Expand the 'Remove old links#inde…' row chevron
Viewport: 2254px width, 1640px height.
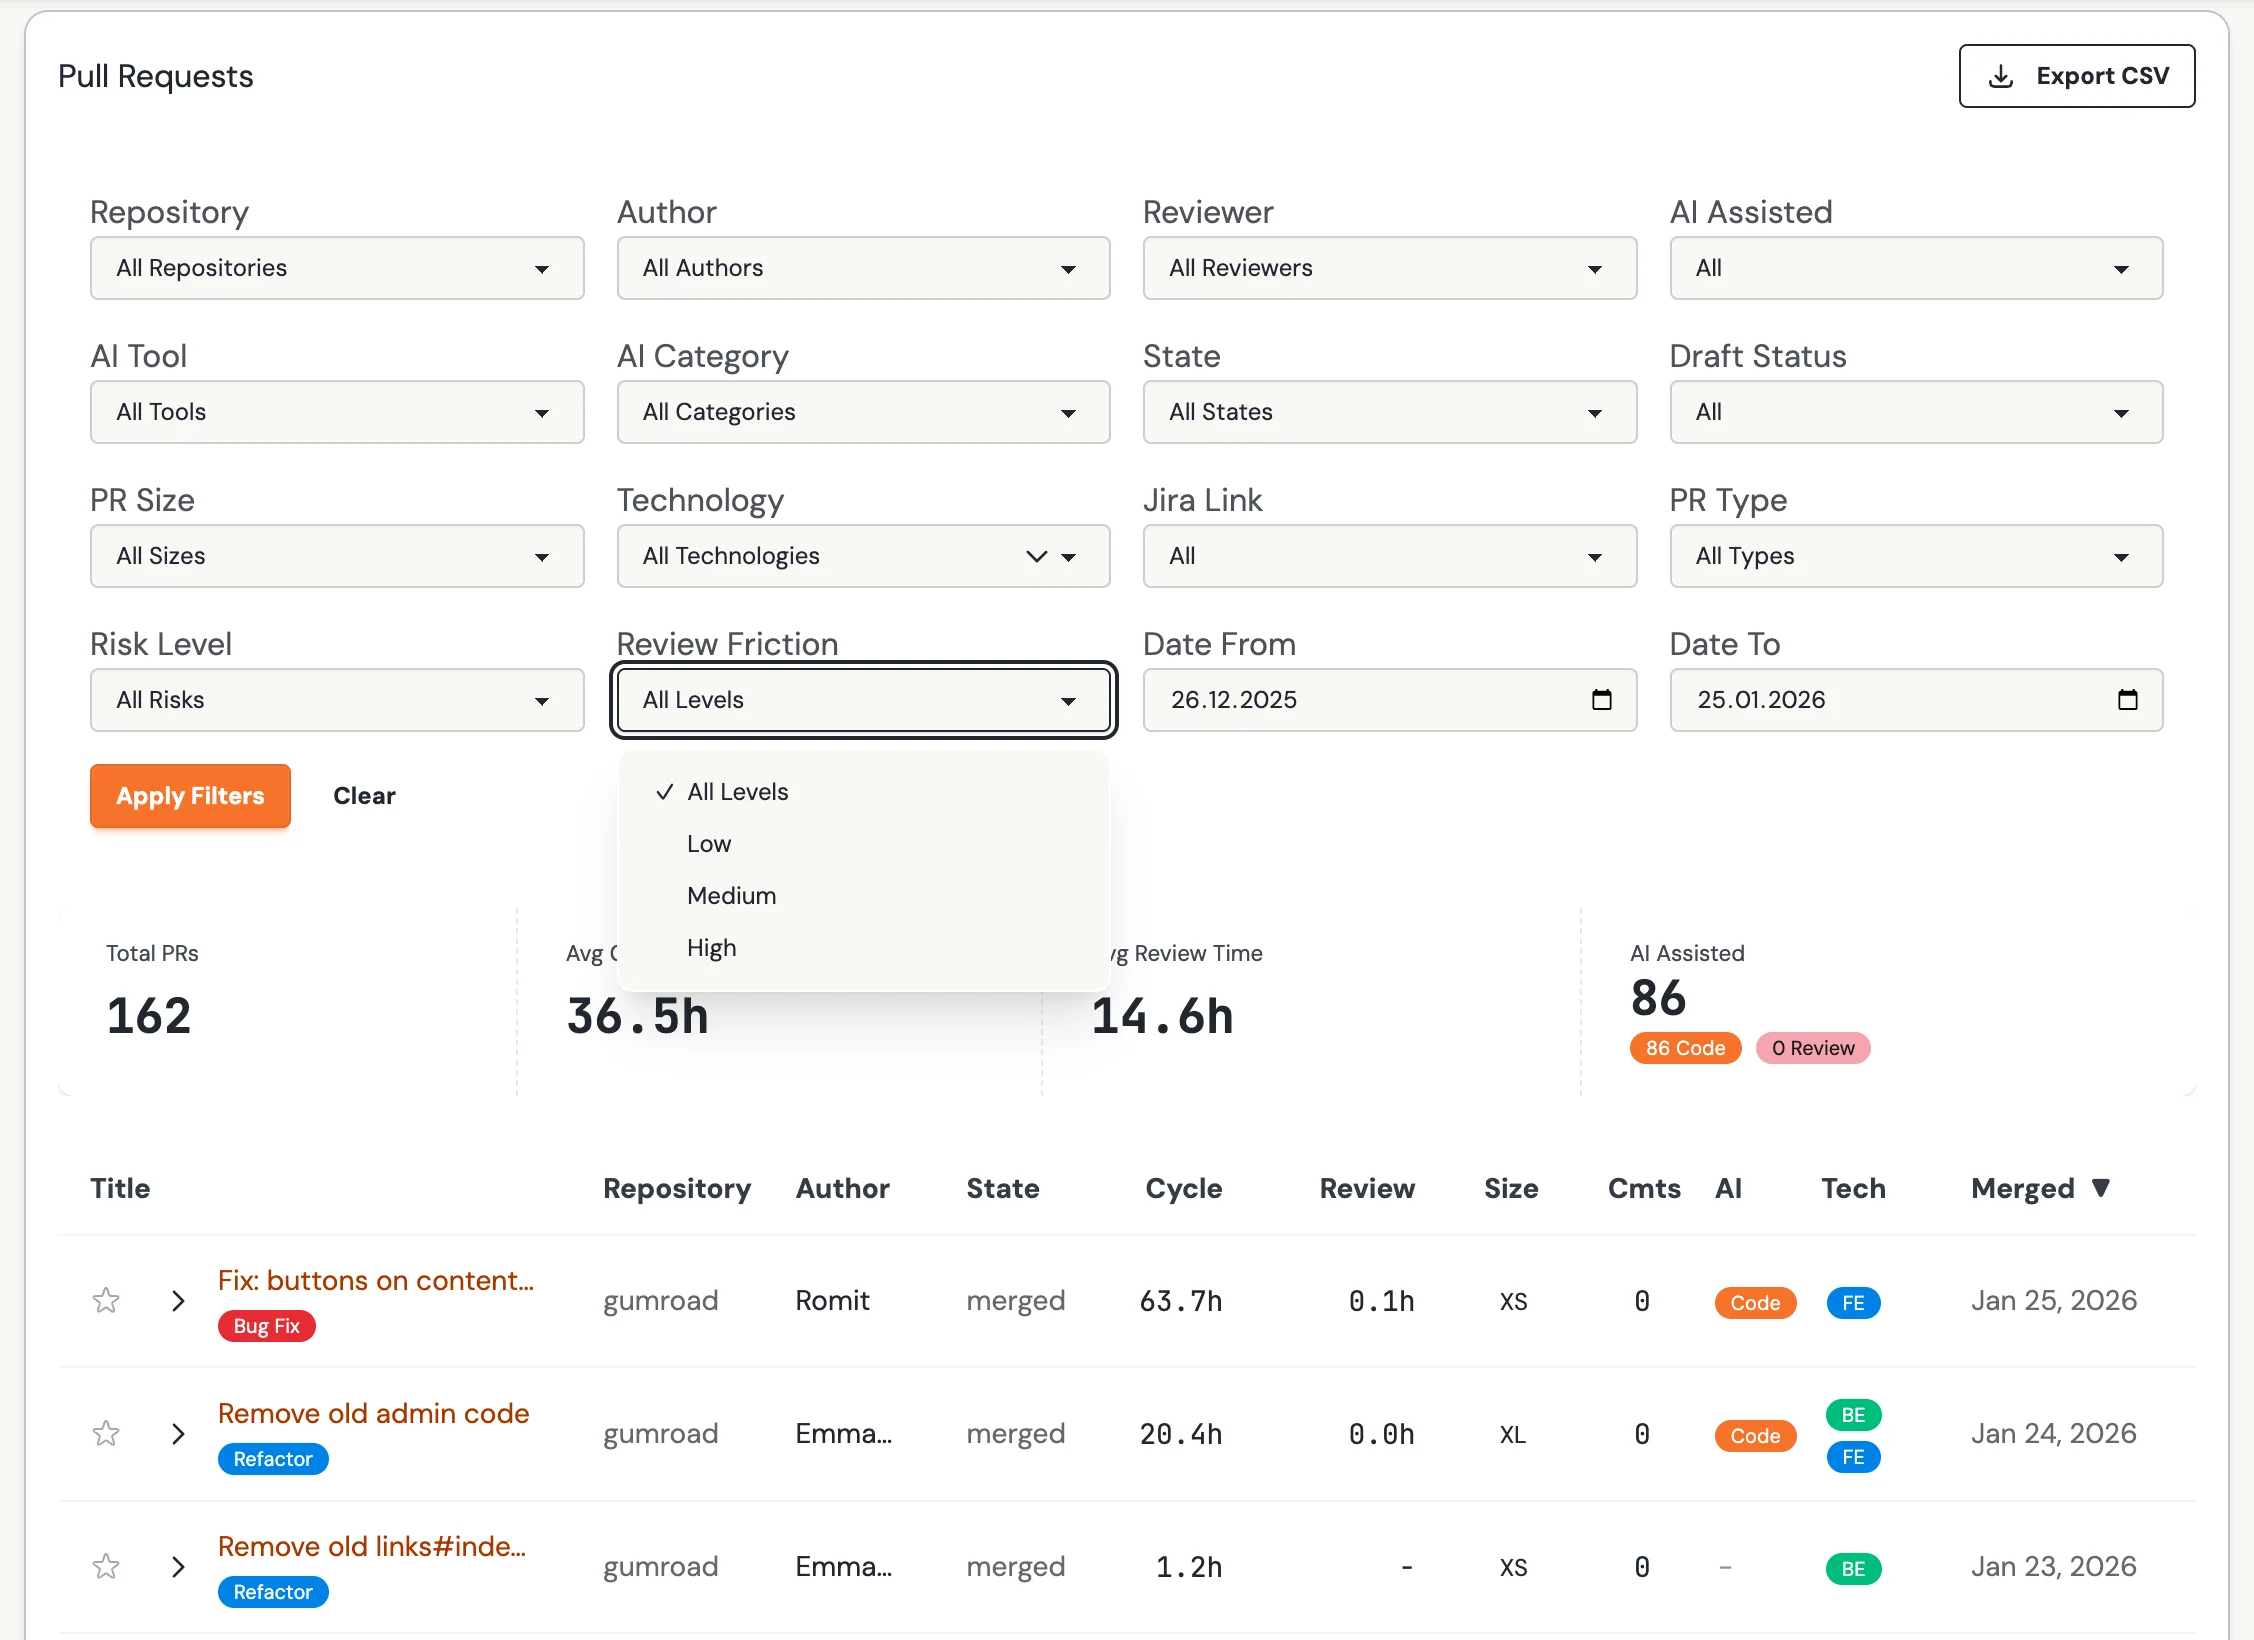(x=178, y=1566)
